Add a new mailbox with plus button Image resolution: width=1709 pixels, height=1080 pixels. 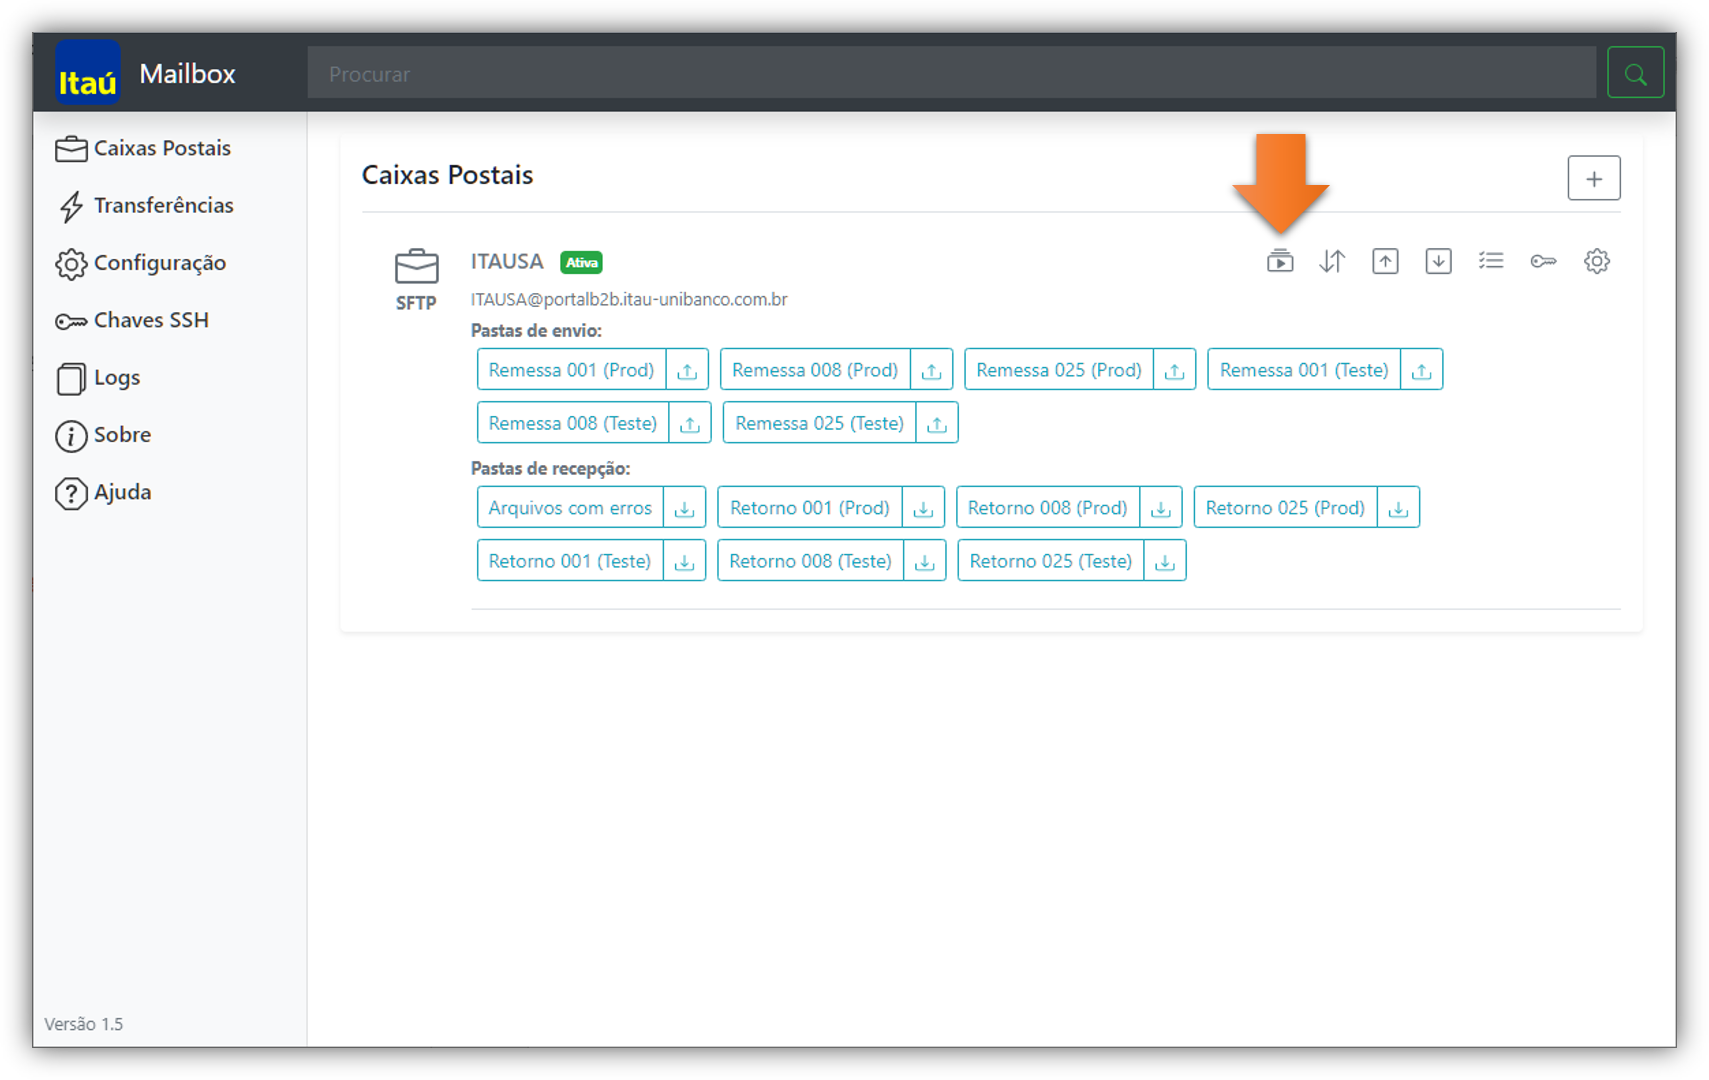(1593, 179)
